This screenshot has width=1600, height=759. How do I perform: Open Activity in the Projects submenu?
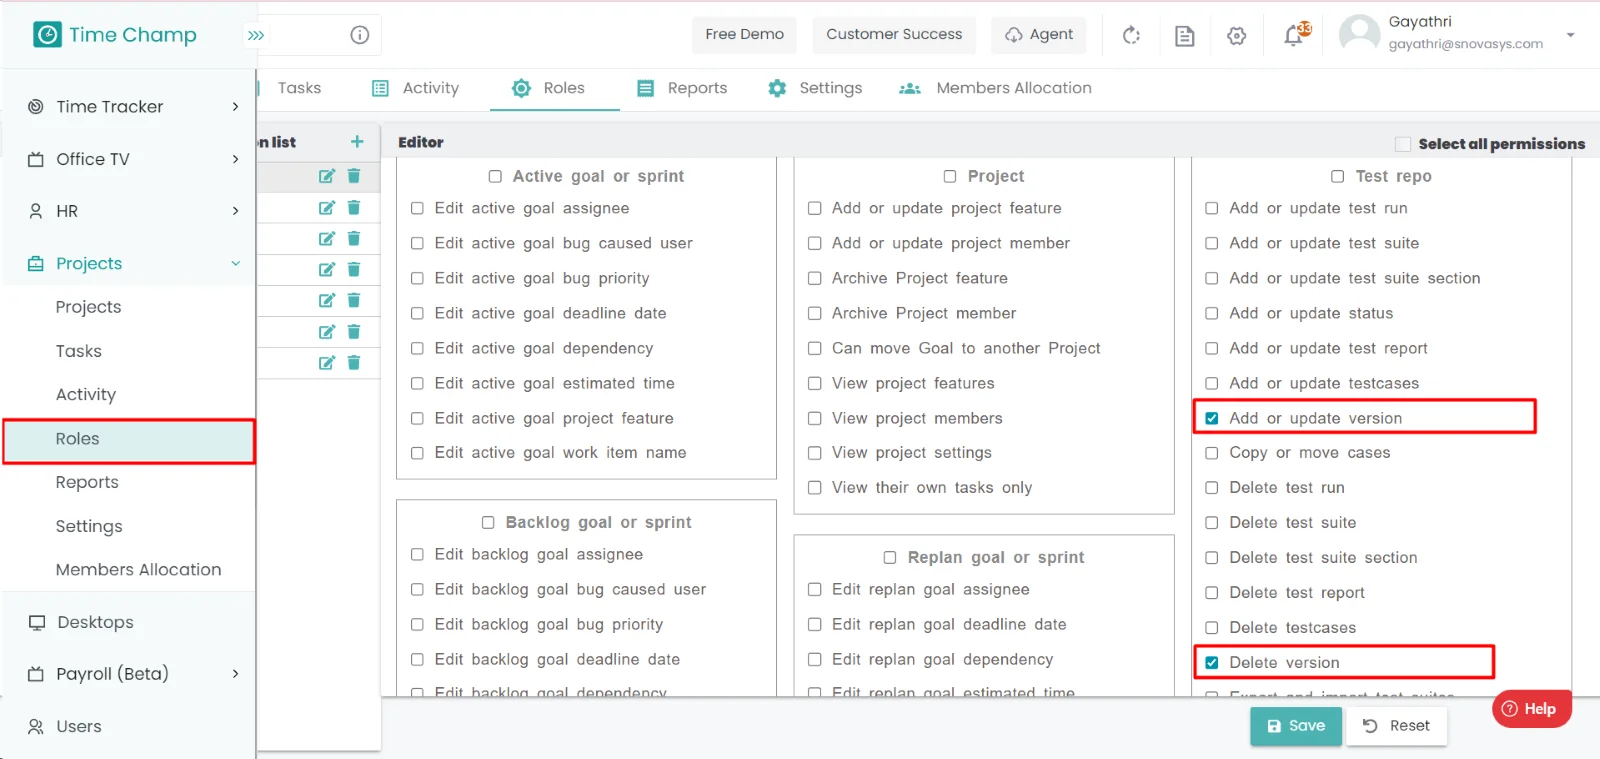pyautogui.click(x=86, y=395)
